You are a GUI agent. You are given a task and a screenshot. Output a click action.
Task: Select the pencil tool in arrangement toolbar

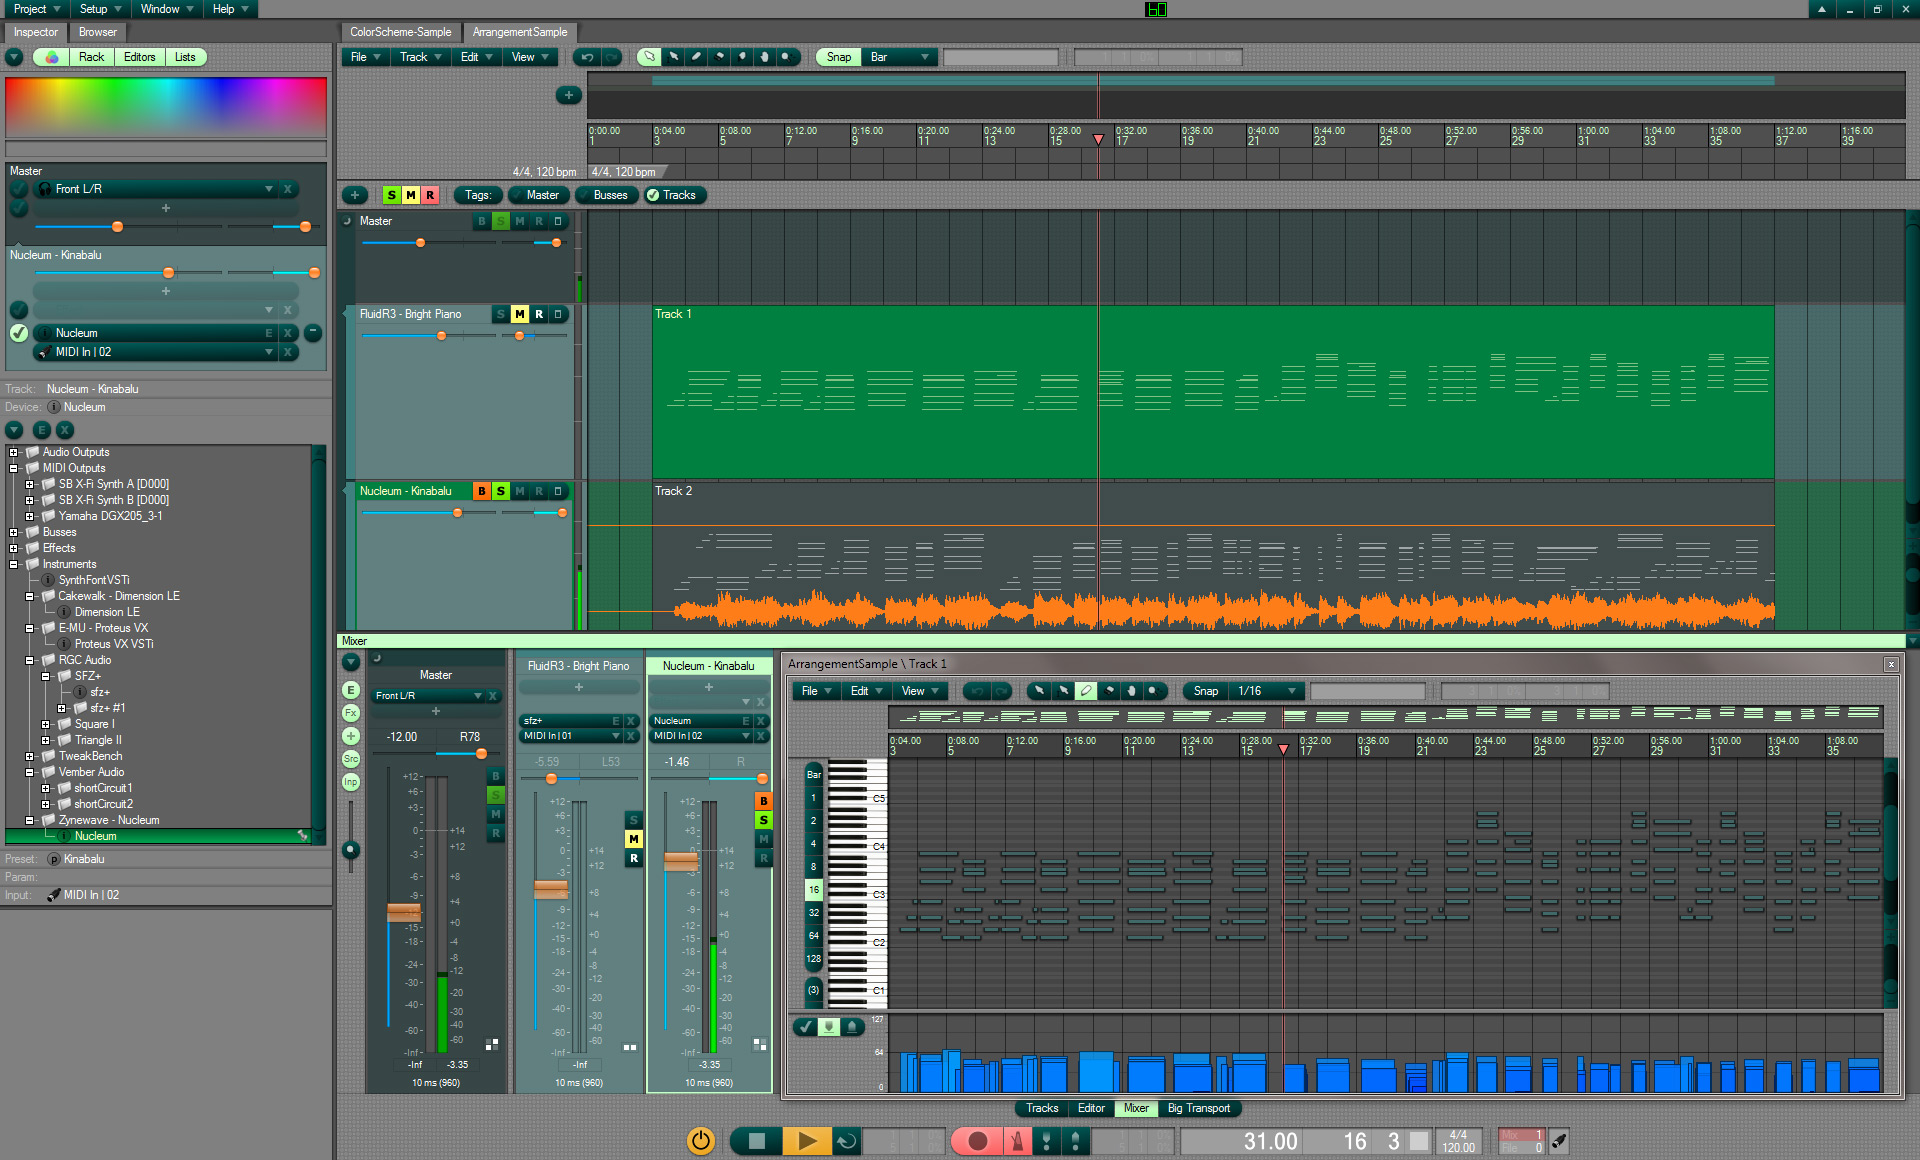point(696,57)
